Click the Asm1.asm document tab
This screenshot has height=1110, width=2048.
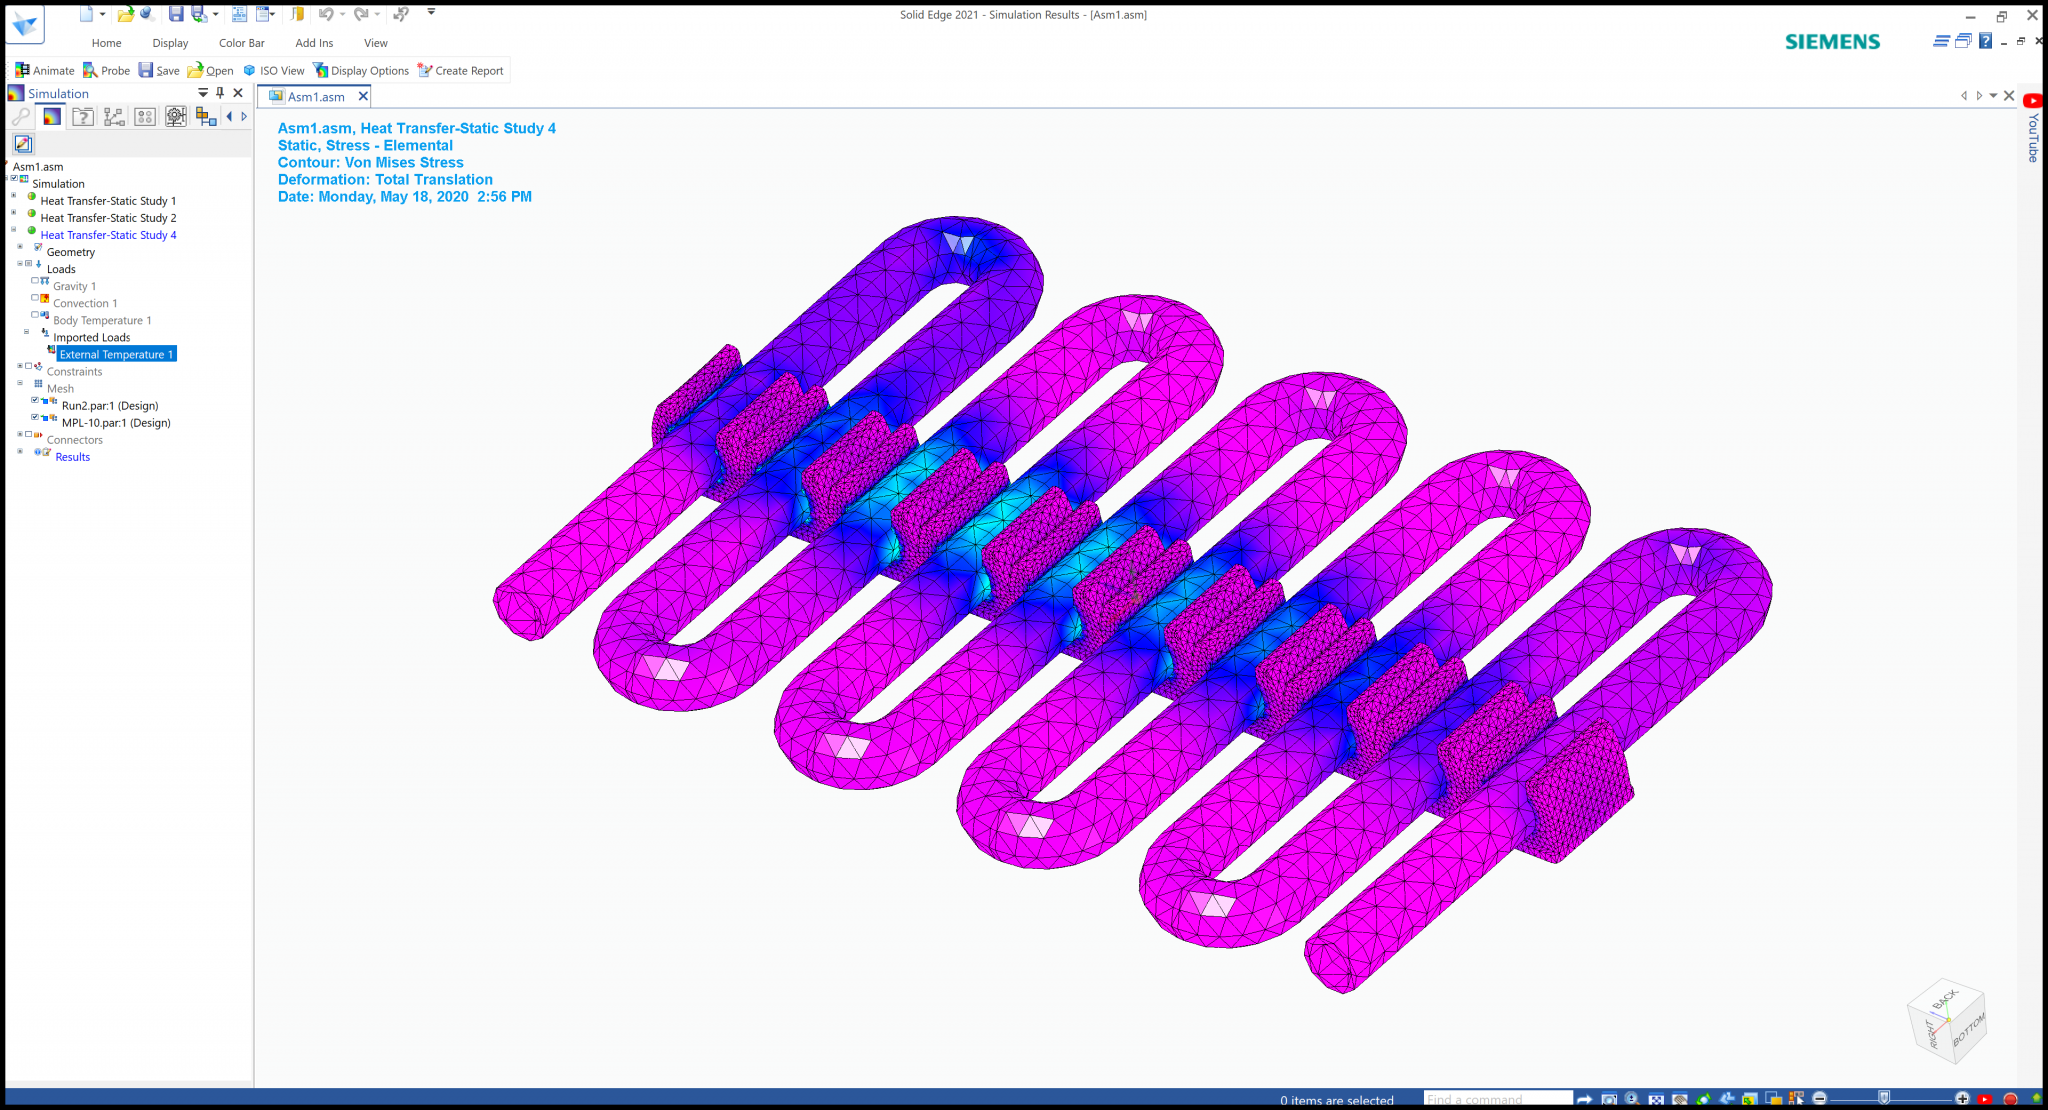click(315, 96)
